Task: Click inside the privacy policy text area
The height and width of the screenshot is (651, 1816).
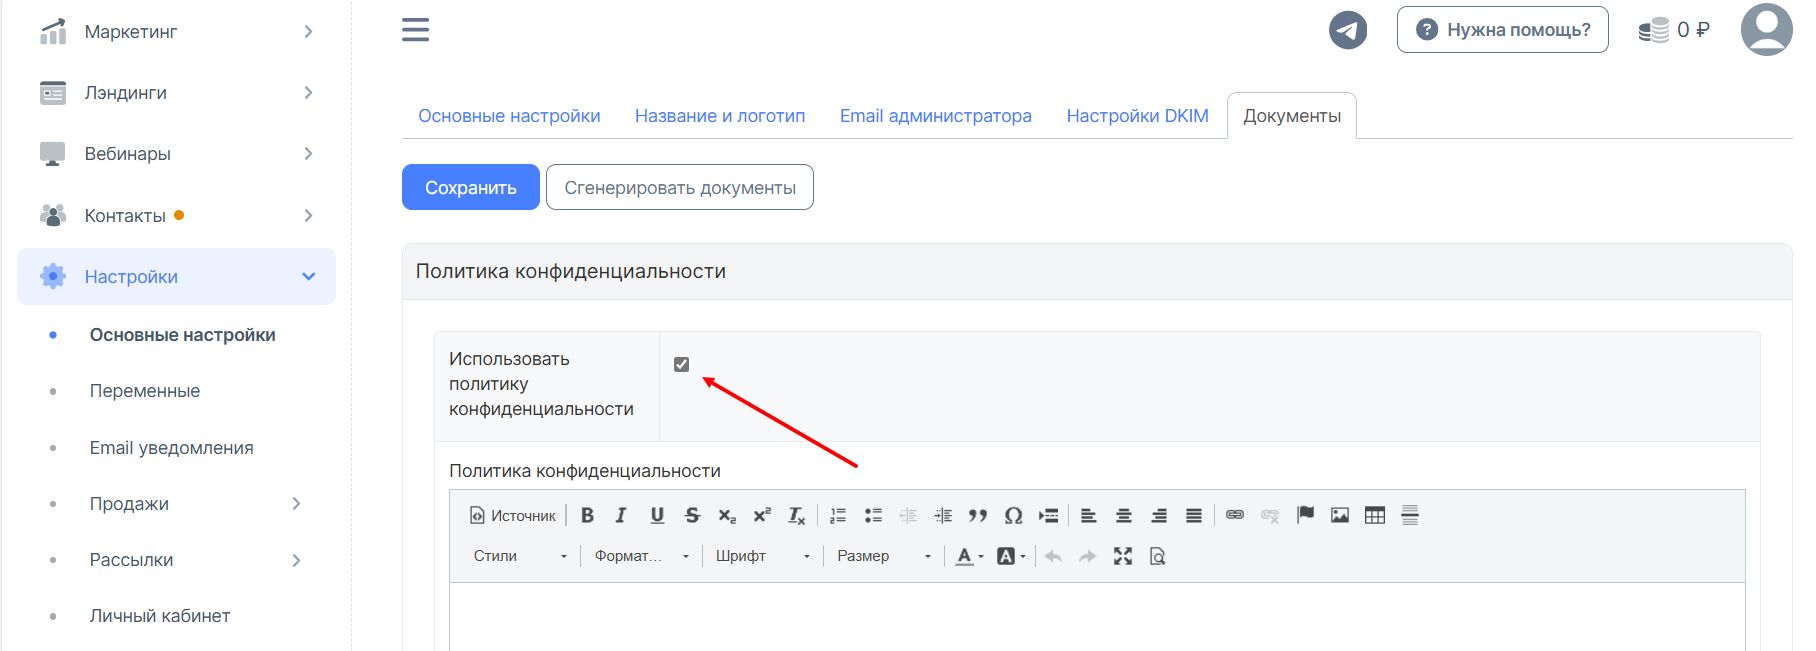Action: click(1097, 617)
